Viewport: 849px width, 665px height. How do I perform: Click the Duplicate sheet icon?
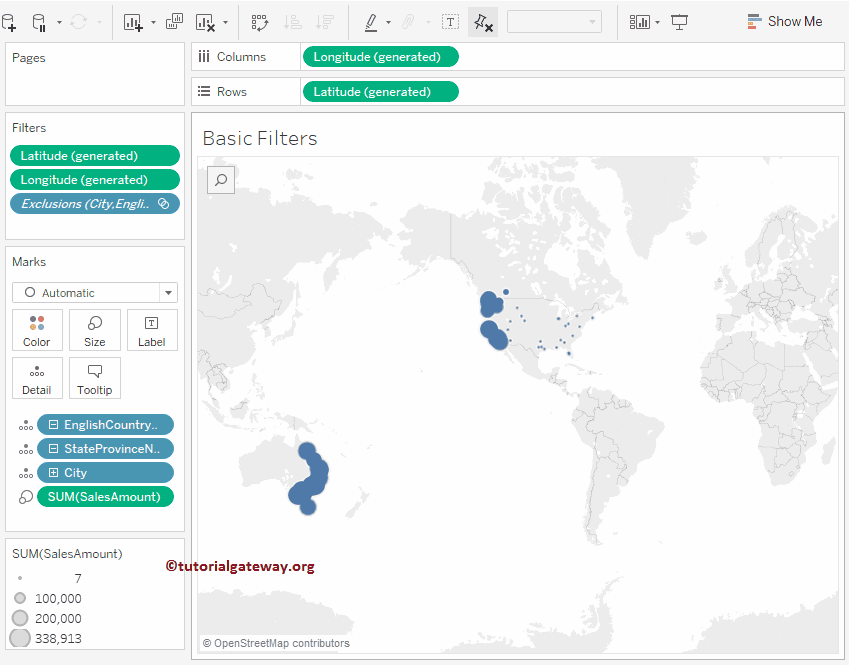tap(174, 21)
